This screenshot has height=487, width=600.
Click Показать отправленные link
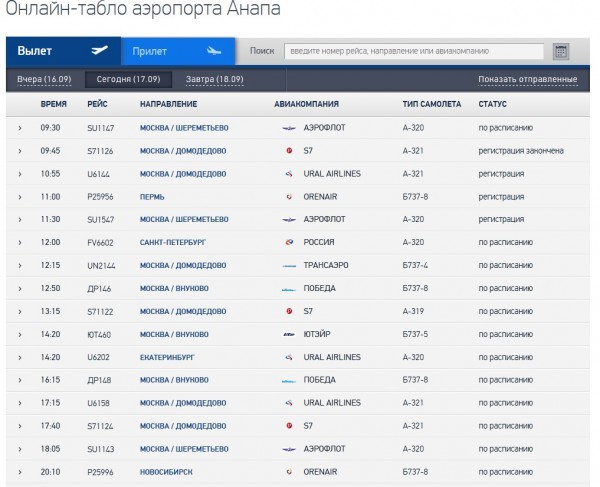[527, 80]
